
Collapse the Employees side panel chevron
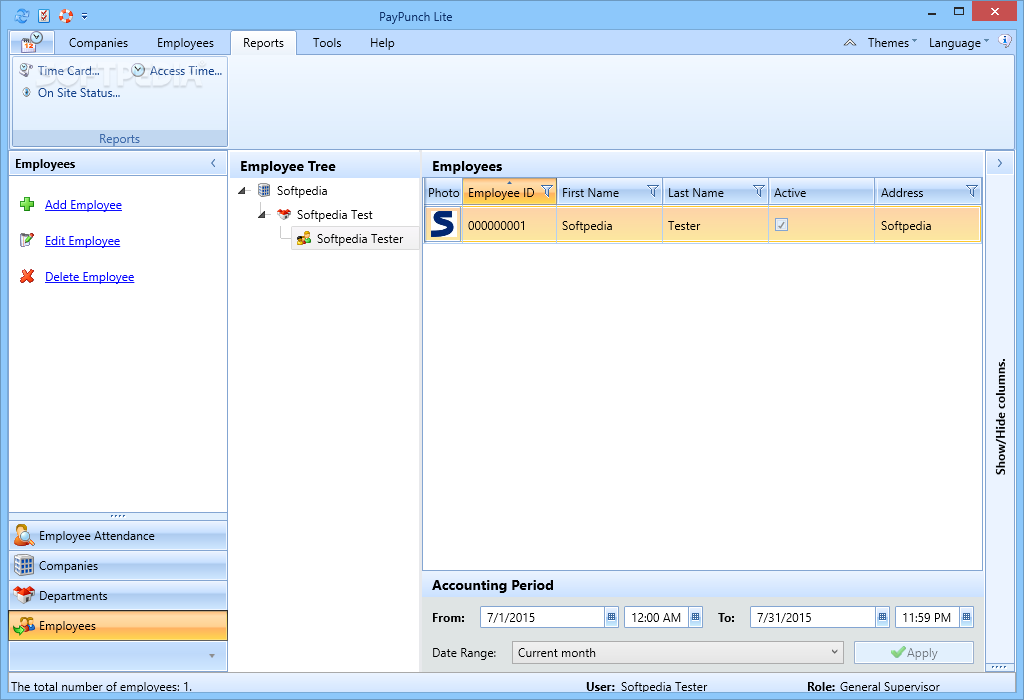(x=213, y=163)
